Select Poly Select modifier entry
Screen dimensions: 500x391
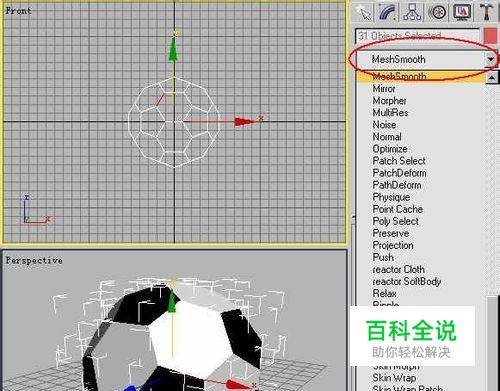pos(395,221)
